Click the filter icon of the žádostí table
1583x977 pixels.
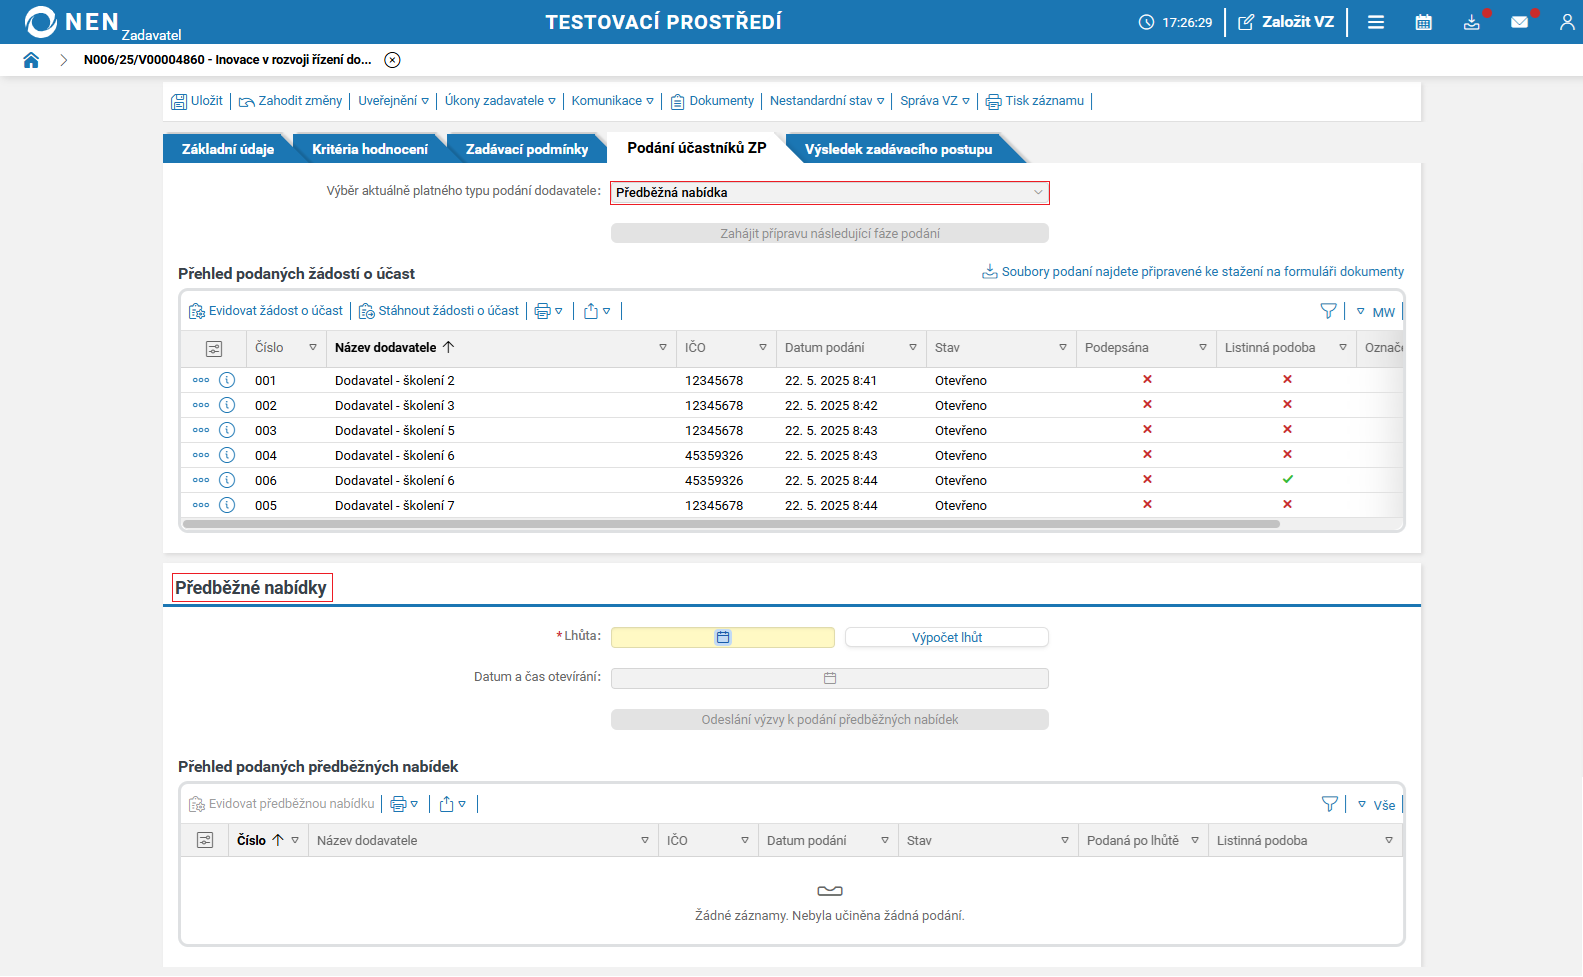pos(1328,311)
